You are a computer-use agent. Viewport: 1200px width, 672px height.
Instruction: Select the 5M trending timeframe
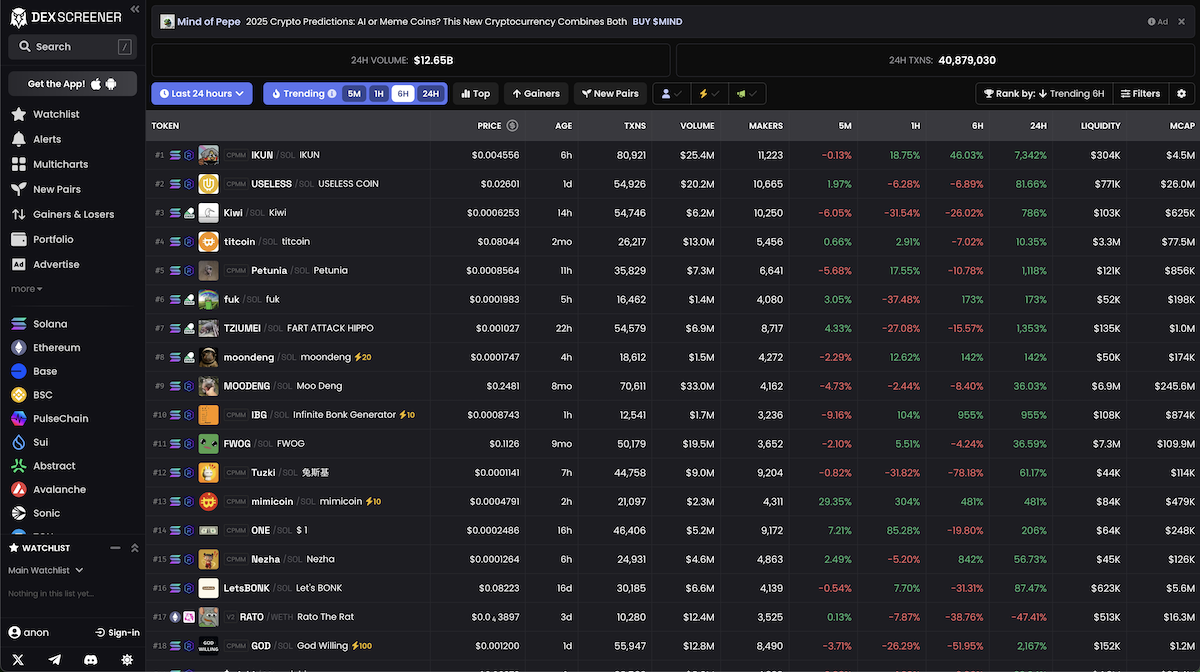click(x=354, y=94)
